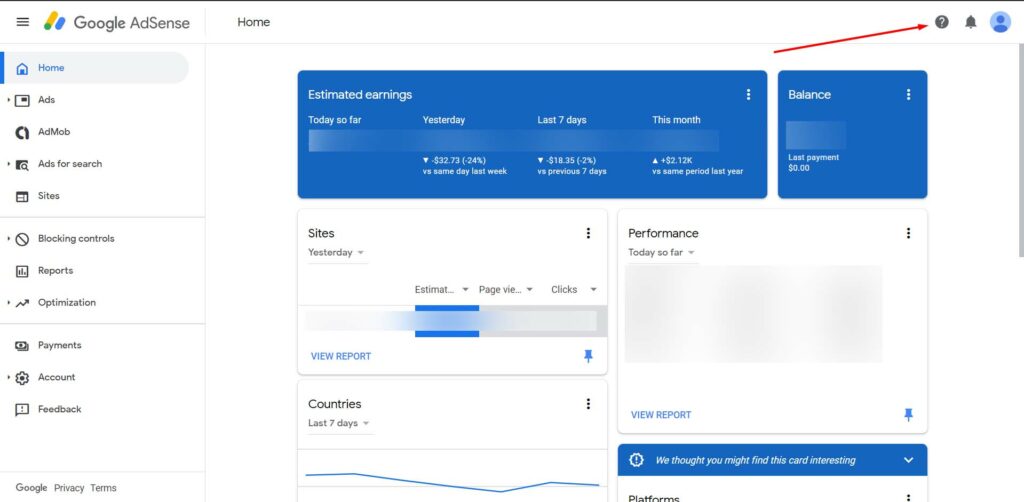Open the Help question mark icon
Screen dimensions: 1024x502
(941, 22)
